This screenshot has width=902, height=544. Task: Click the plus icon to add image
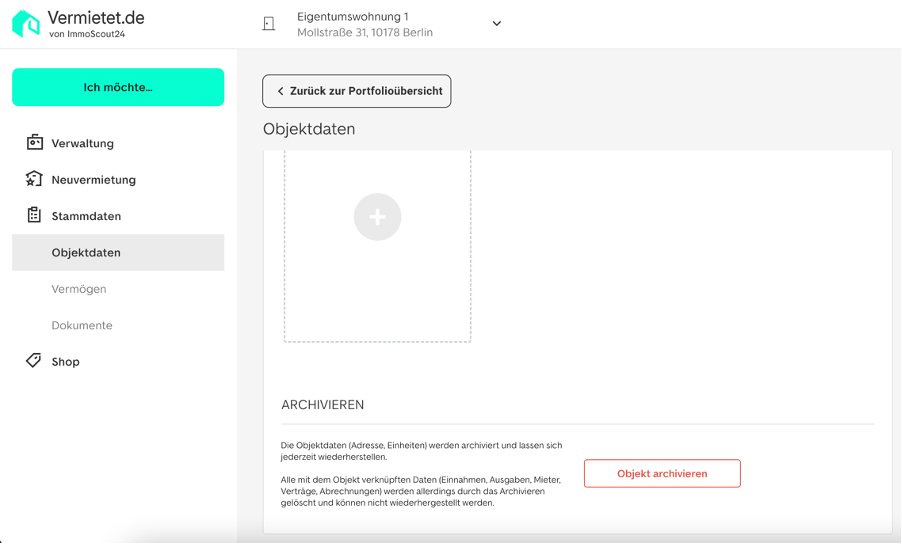point(377,217)
